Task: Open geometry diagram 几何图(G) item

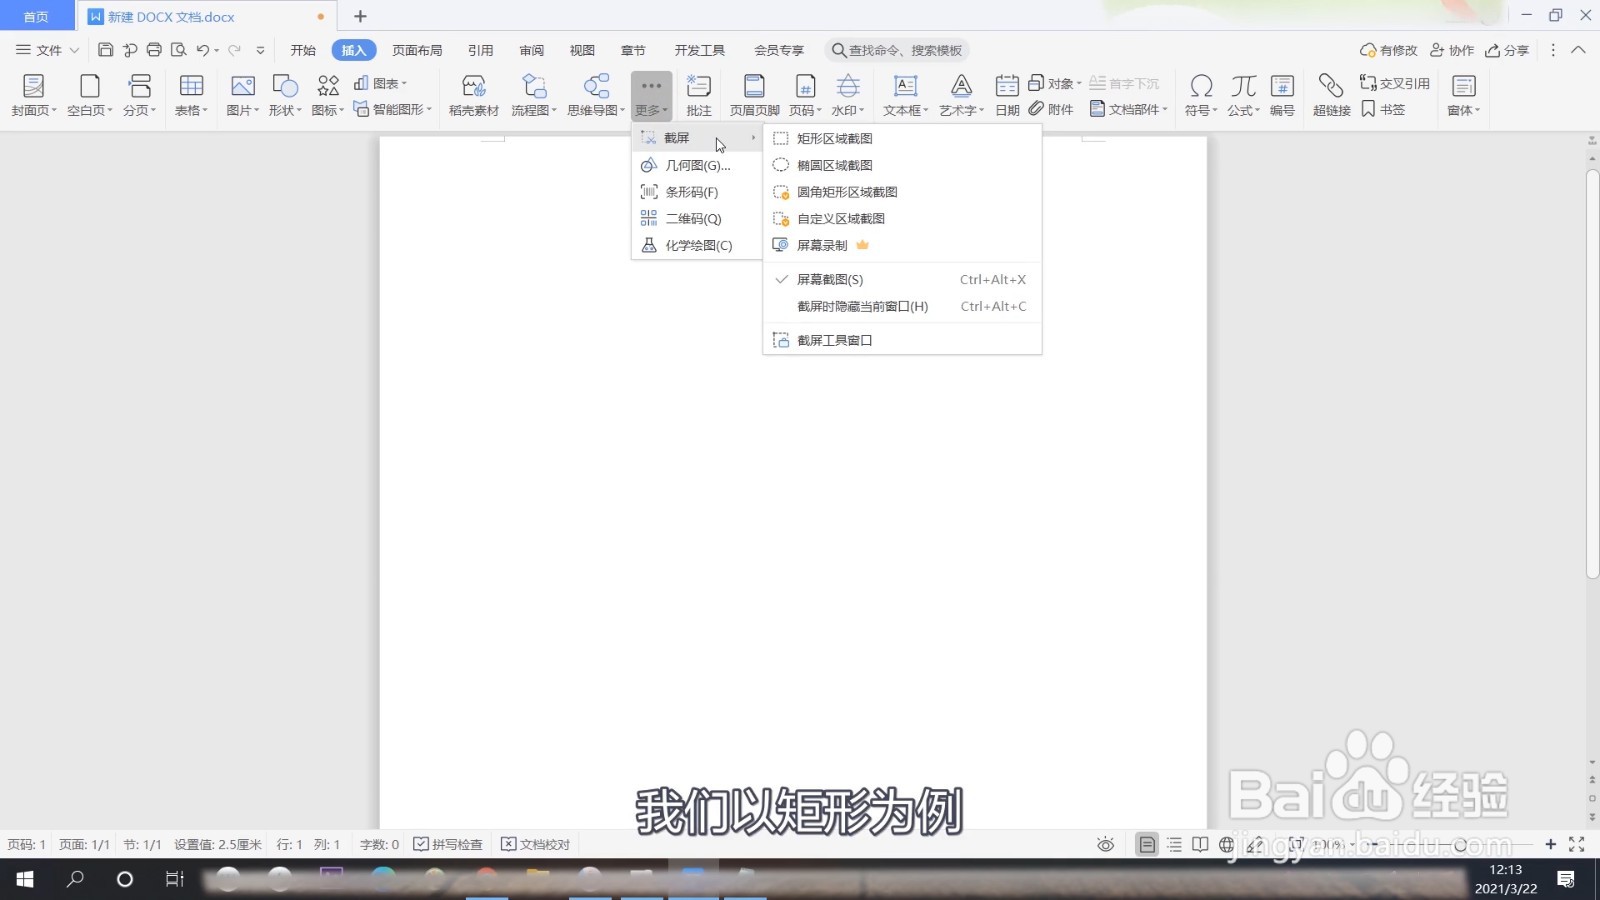Action: 697,165
